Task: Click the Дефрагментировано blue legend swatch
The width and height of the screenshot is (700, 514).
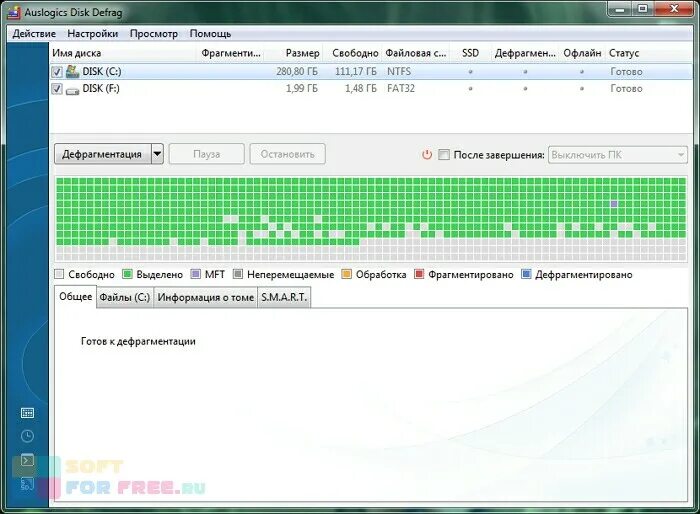Action: click(526, 274)
